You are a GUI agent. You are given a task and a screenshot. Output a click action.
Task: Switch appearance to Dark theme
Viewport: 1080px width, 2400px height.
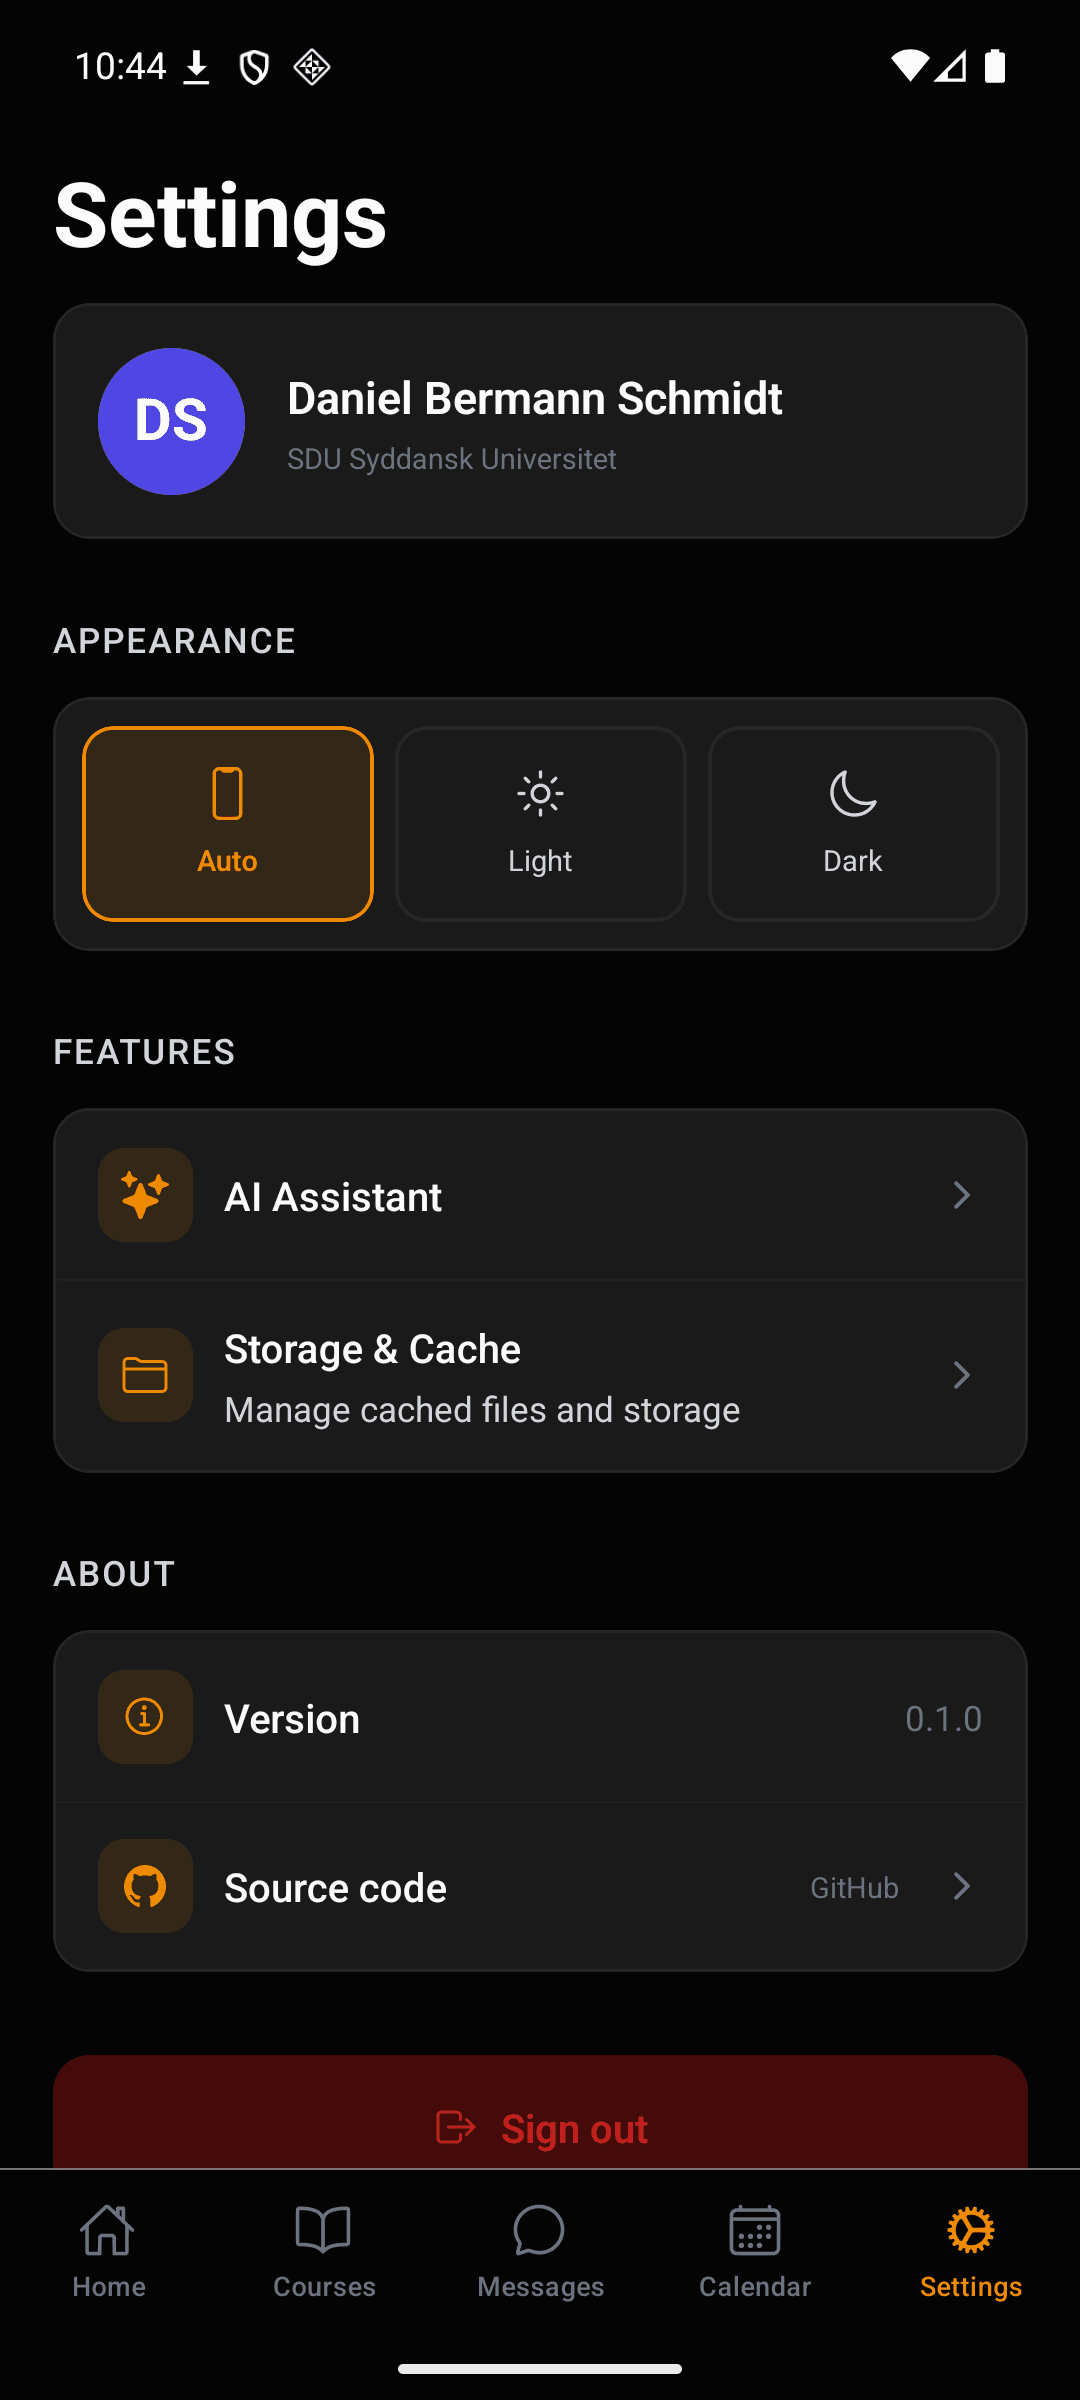pos(853,823)
